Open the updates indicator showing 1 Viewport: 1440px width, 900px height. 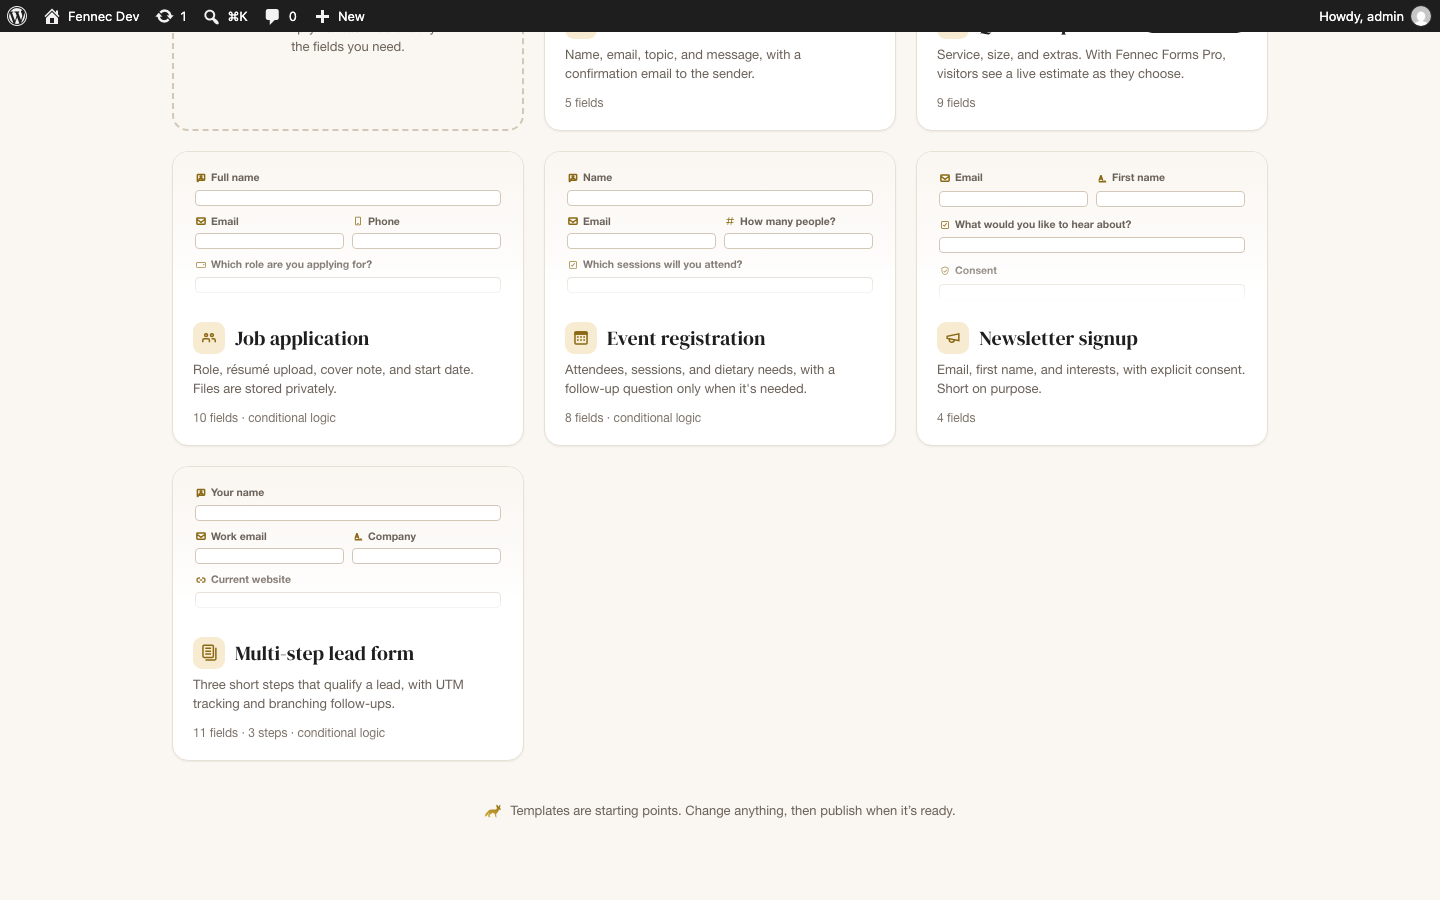point(172,16)
